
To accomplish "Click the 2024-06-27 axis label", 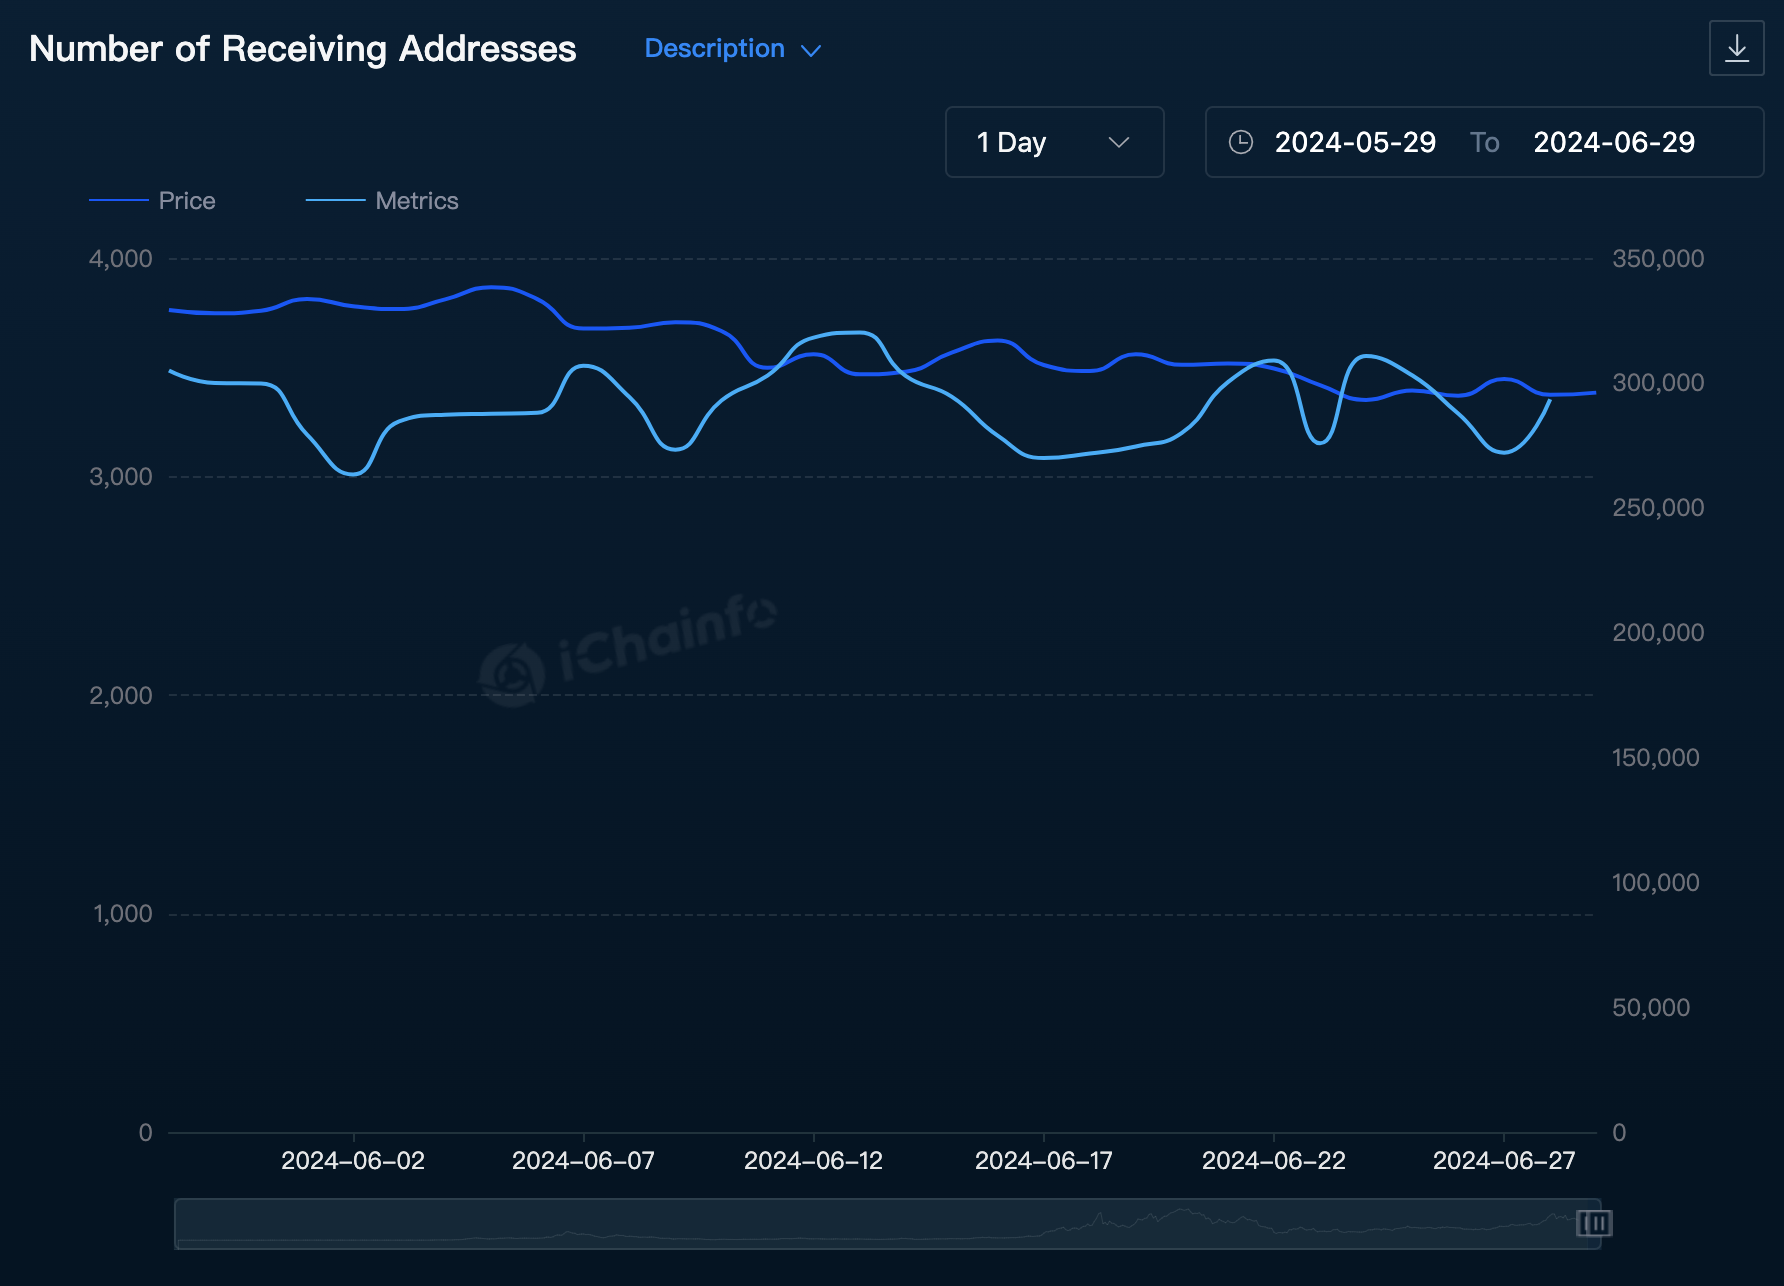I will click(1503, 1161).
